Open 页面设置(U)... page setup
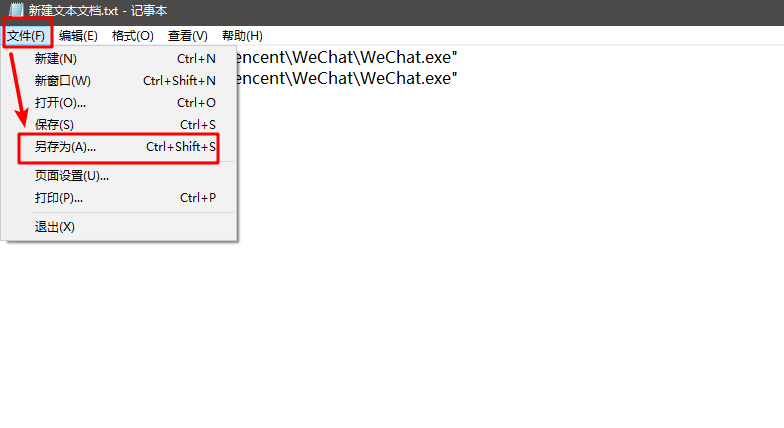The image size is (784, 428). (71, 176)
